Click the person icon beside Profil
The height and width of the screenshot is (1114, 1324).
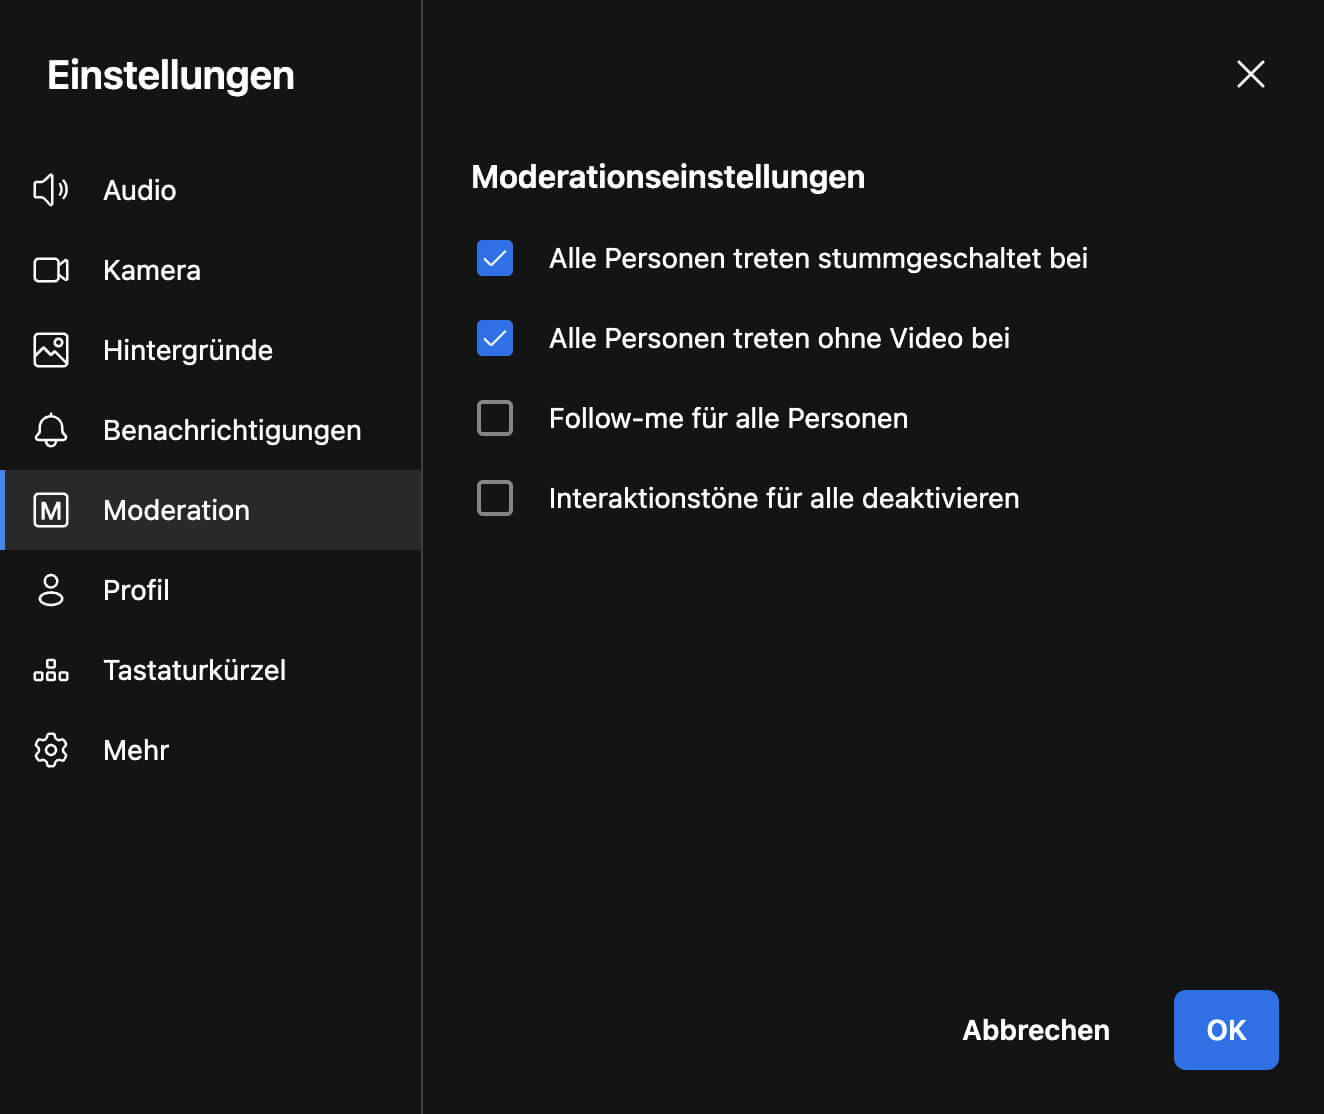point(51,590)
